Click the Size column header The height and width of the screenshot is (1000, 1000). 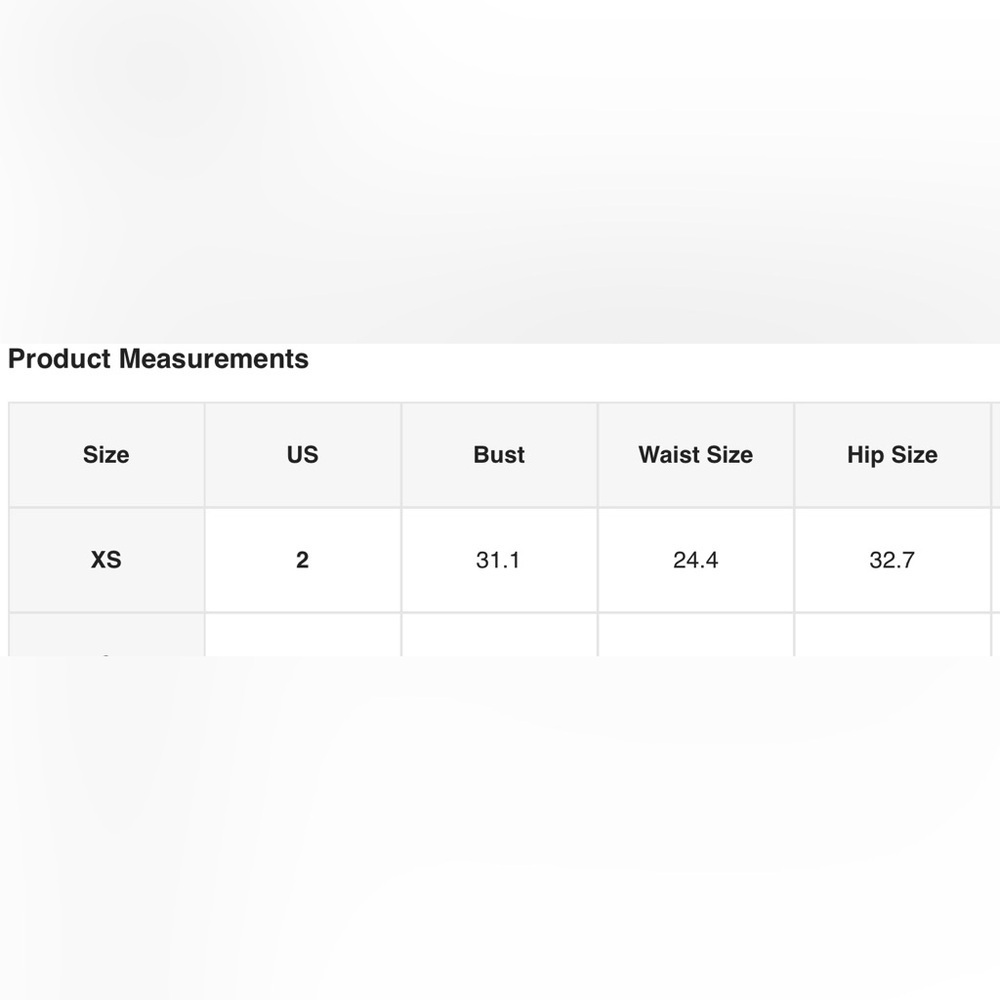[107, 455]
